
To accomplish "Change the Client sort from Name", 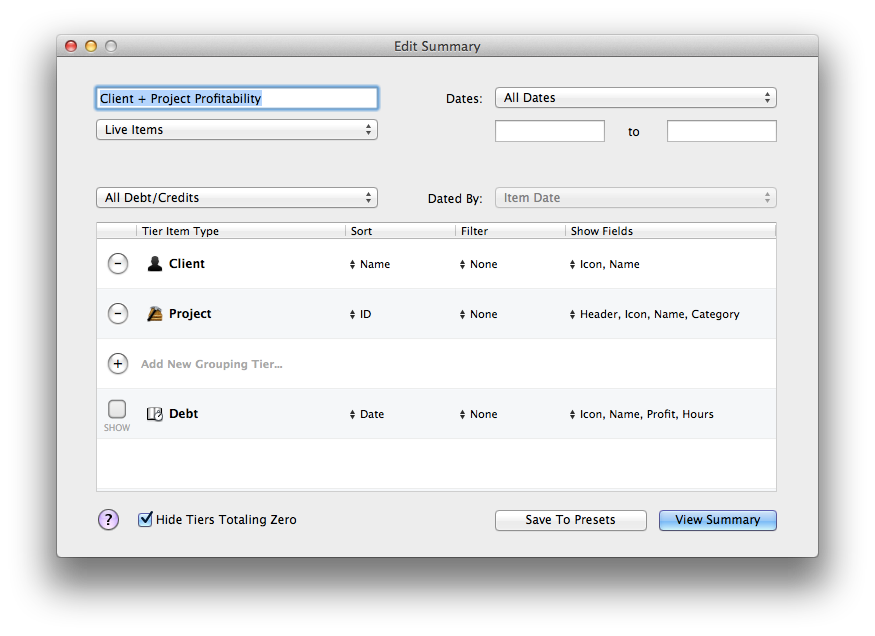I will pyautogui.click(x=375, y=263).
